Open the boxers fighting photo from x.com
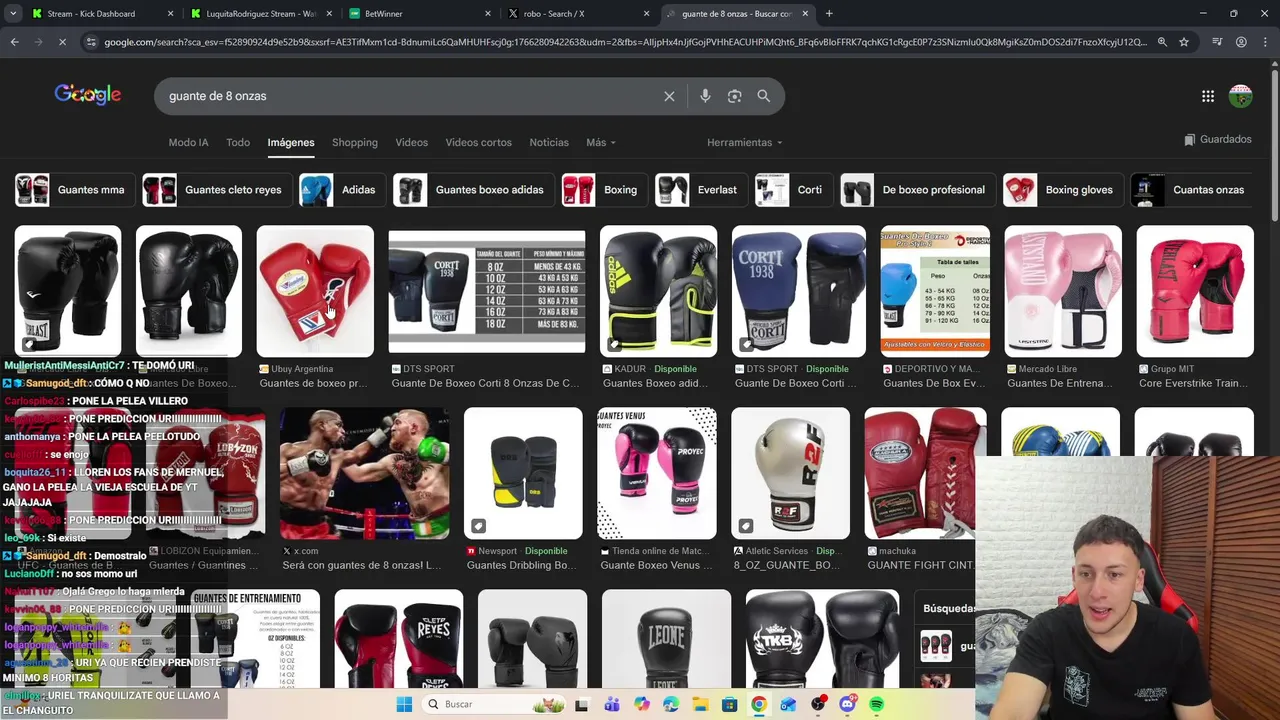Viewport: 1280px width, 720px height. pos(365,473)
